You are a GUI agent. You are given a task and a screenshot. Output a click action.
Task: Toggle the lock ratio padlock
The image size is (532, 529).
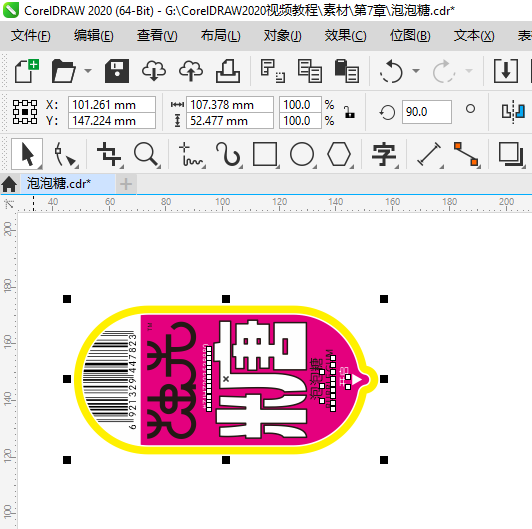[x=349, y=112]
